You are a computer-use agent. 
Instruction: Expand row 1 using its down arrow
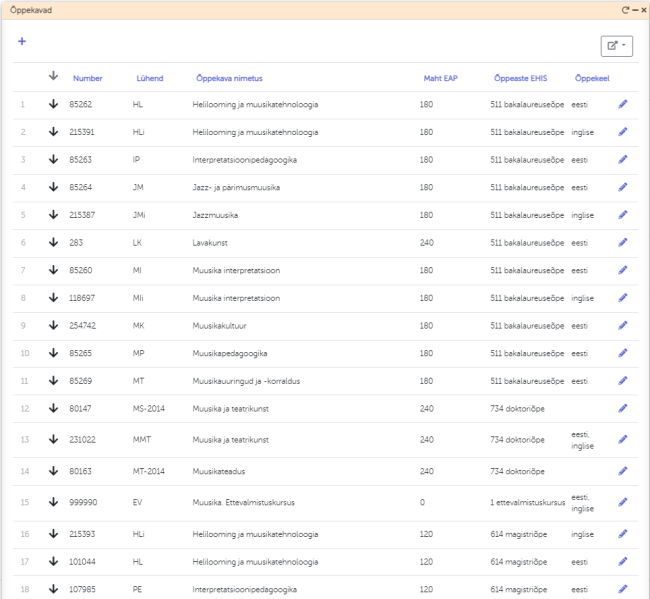point(53,104)
